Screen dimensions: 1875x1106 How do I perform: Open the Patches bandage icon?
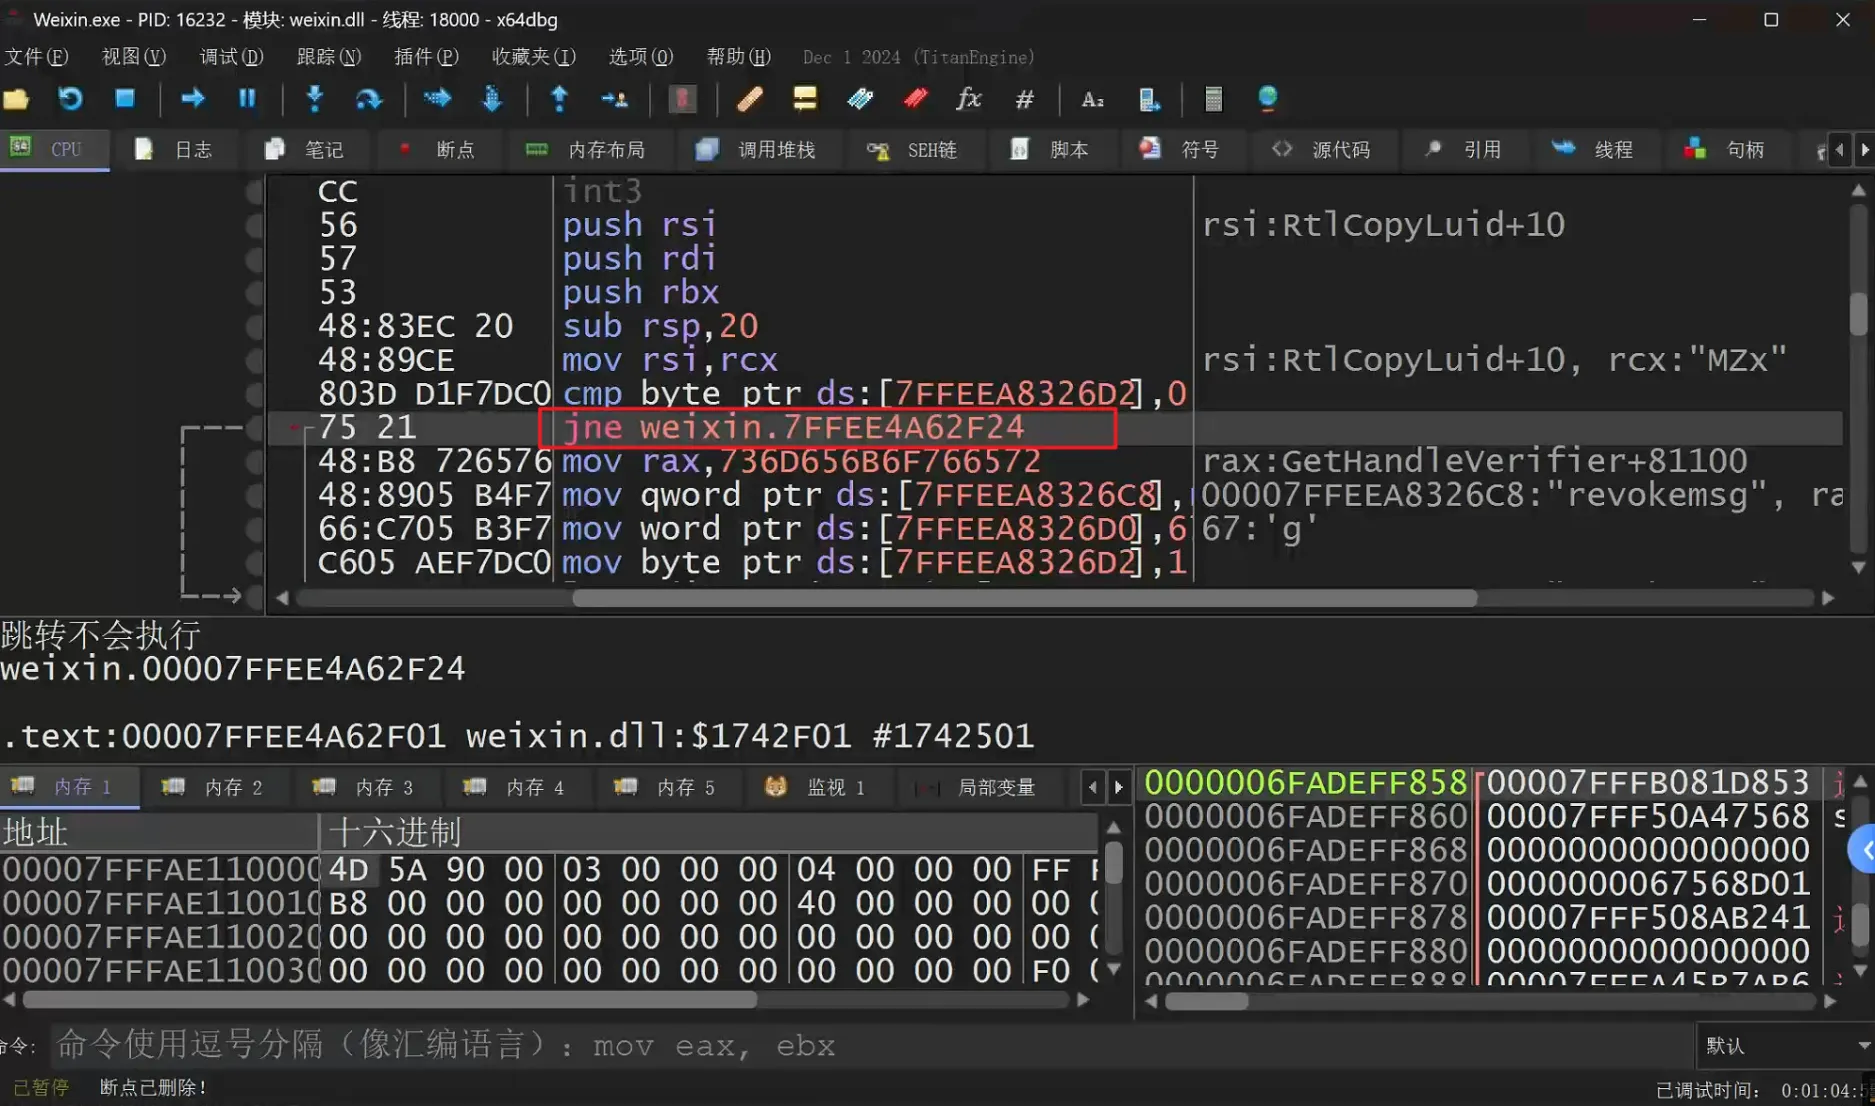[x=750, y=98]
